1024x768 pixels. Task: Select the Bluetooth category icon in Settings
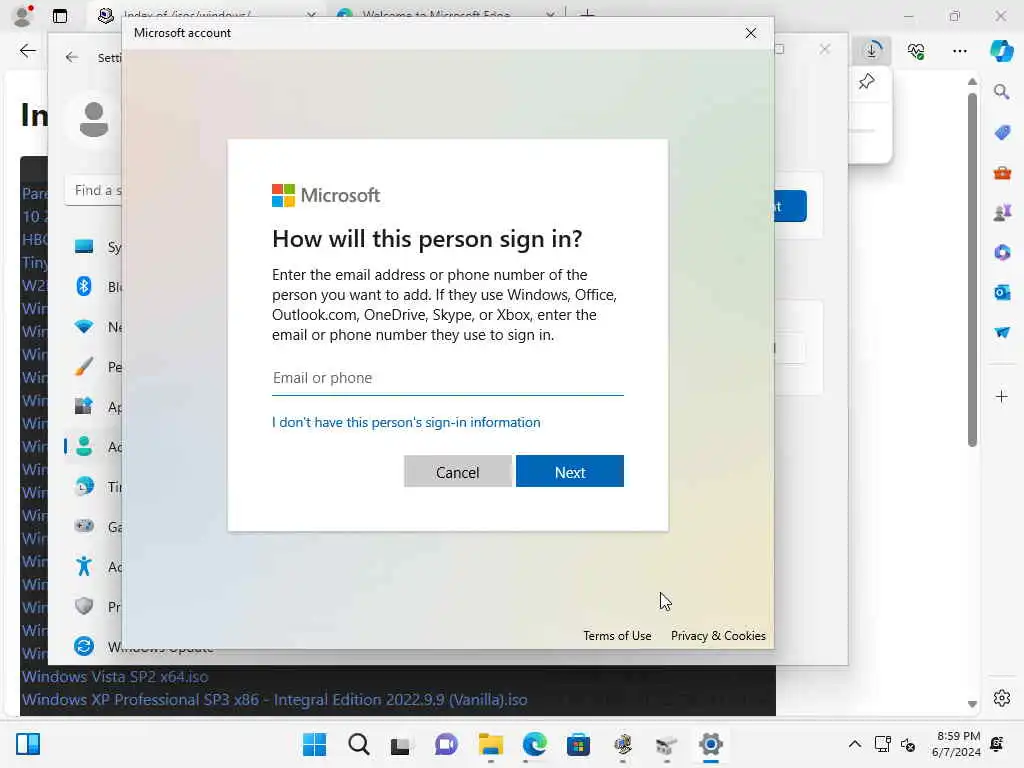pyautogui.click(x=84, y=286)
